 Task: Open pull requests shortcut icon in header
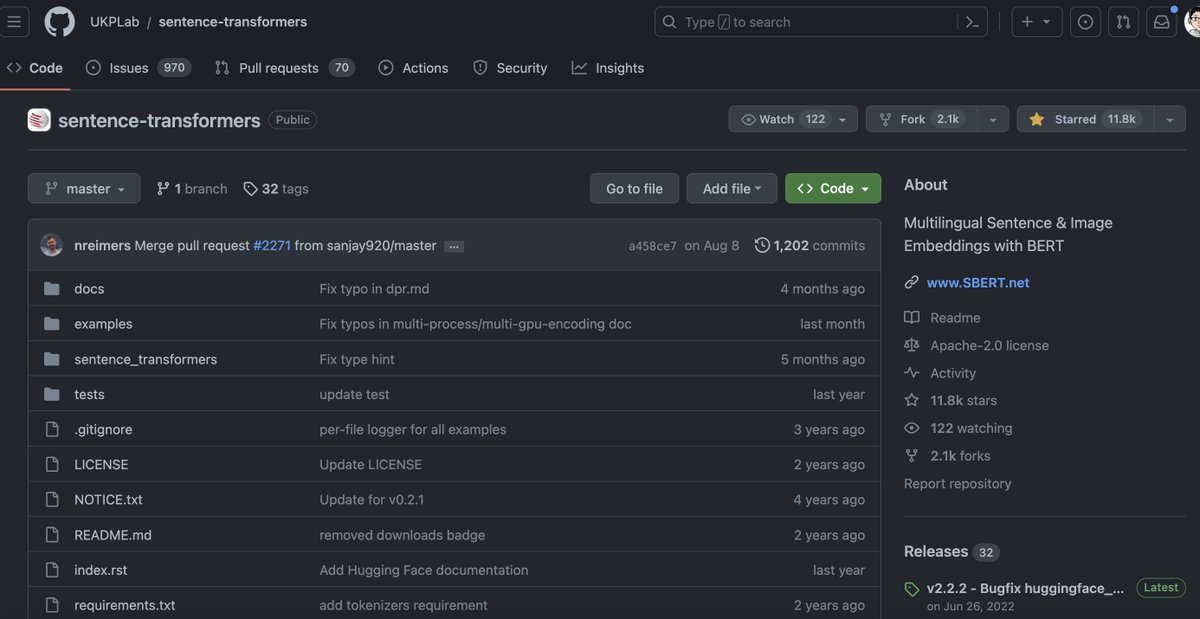click(1123, 22)
